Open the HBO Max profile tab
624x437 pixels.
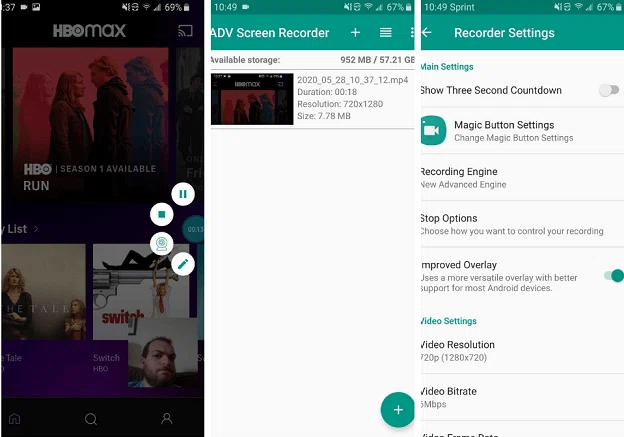click(167, 419)
